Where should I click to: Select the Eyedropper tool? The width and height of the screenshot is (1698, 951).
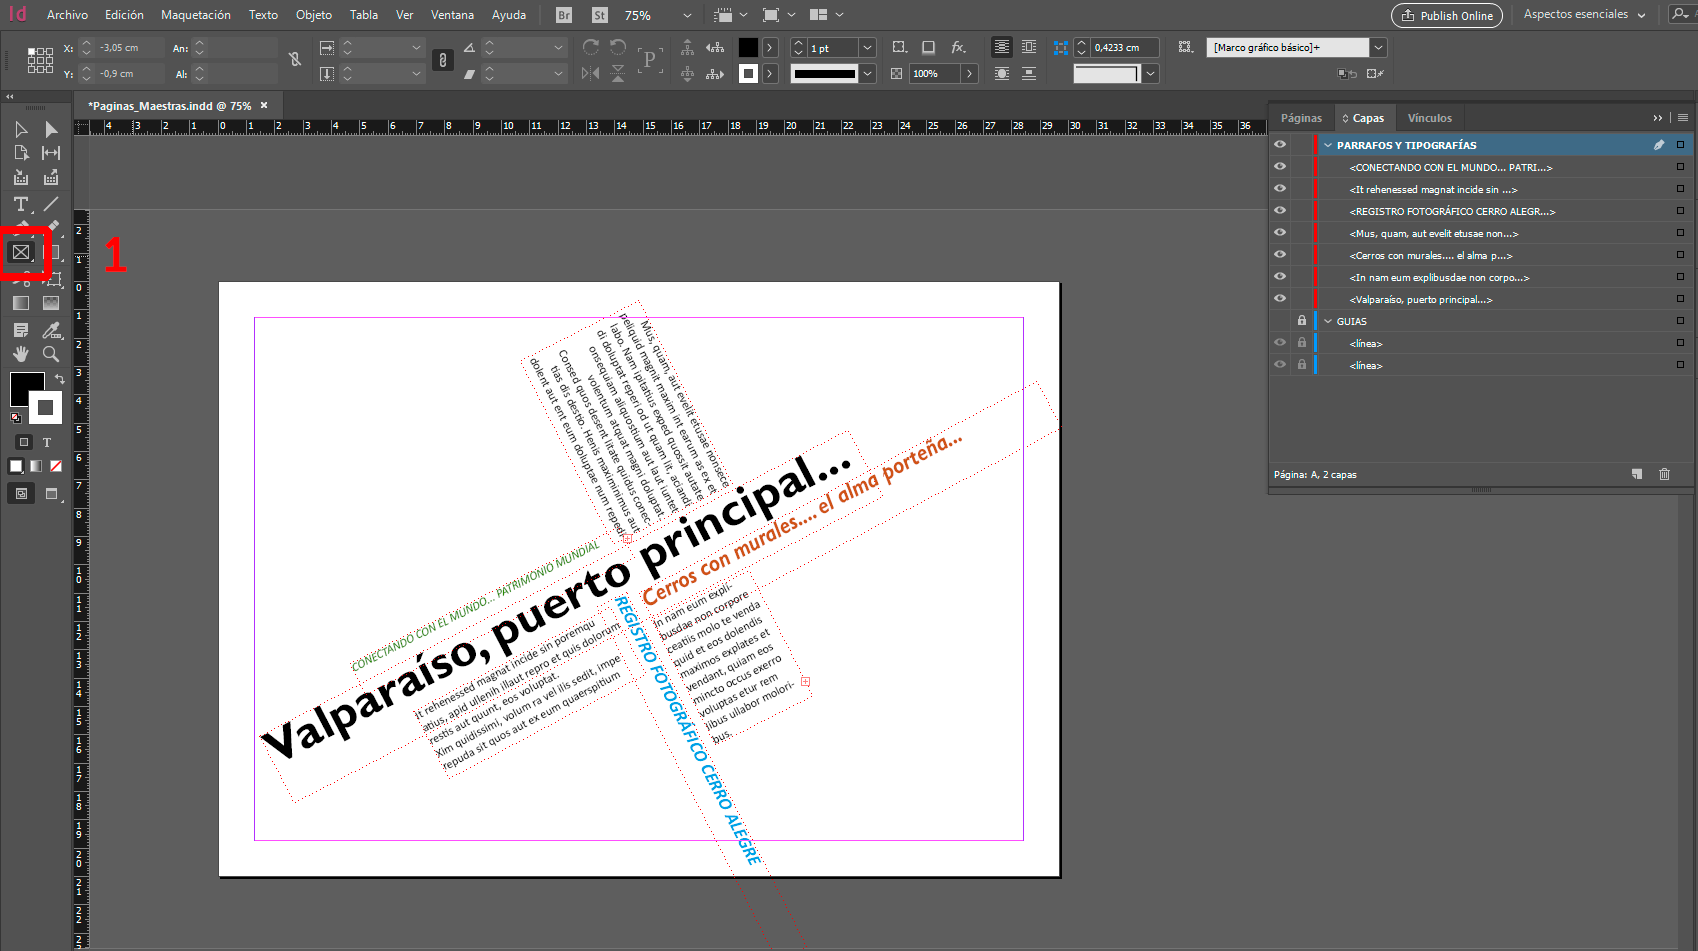[x=51, y=329]
